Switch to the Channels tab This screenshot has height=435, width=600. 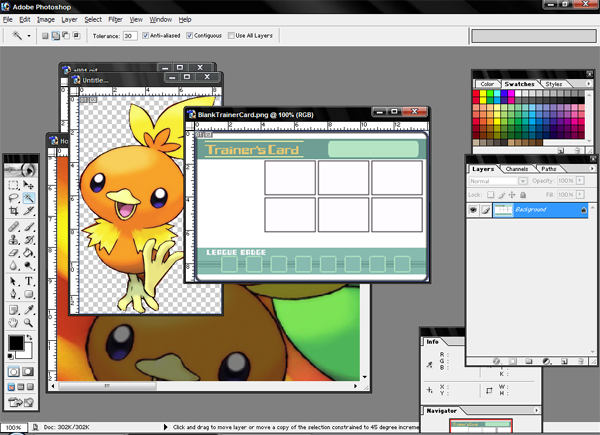coord(517,169)
